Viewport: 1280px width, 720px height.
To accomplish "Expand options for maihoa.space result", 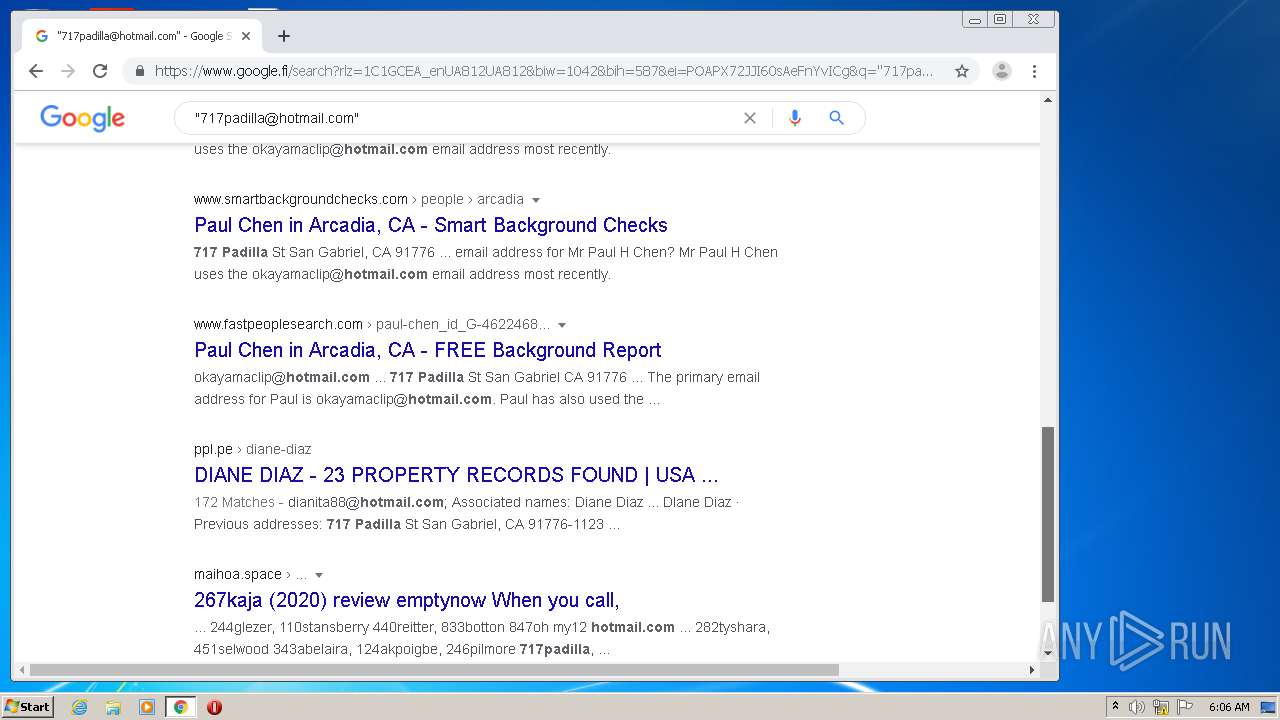I will point(319,575).
